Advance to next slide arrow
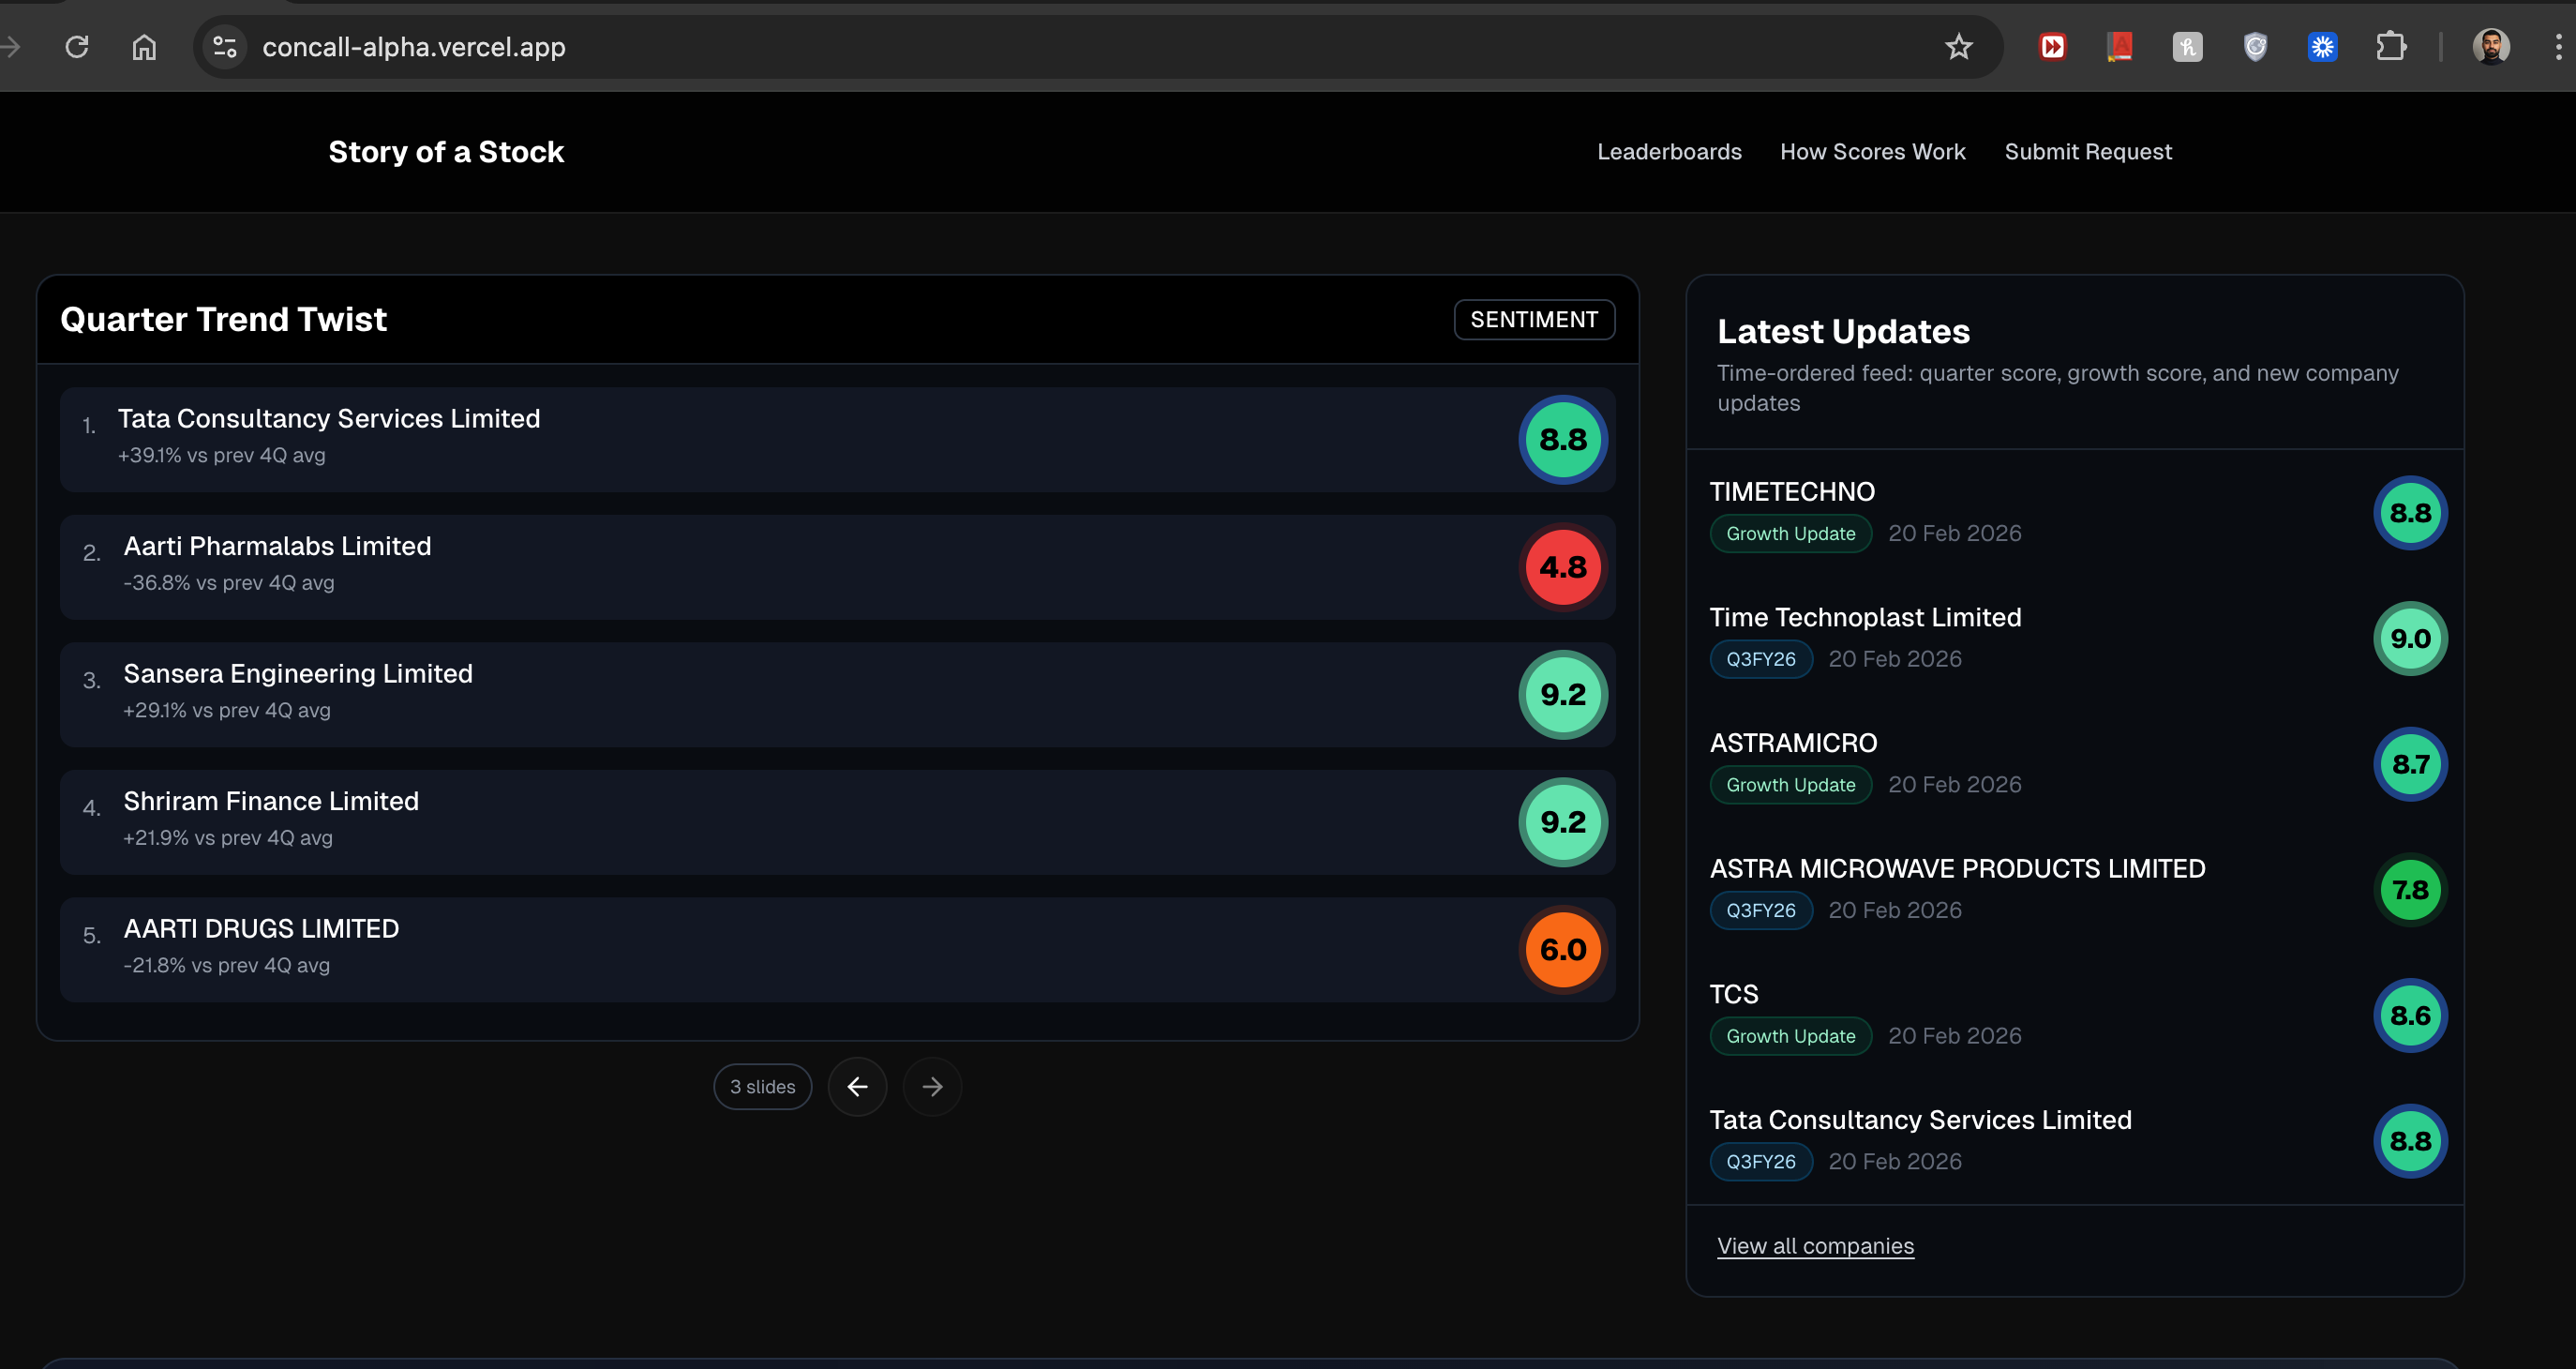The height and width of the screenshot is (1369, 2576). [x=932, y=1086]
